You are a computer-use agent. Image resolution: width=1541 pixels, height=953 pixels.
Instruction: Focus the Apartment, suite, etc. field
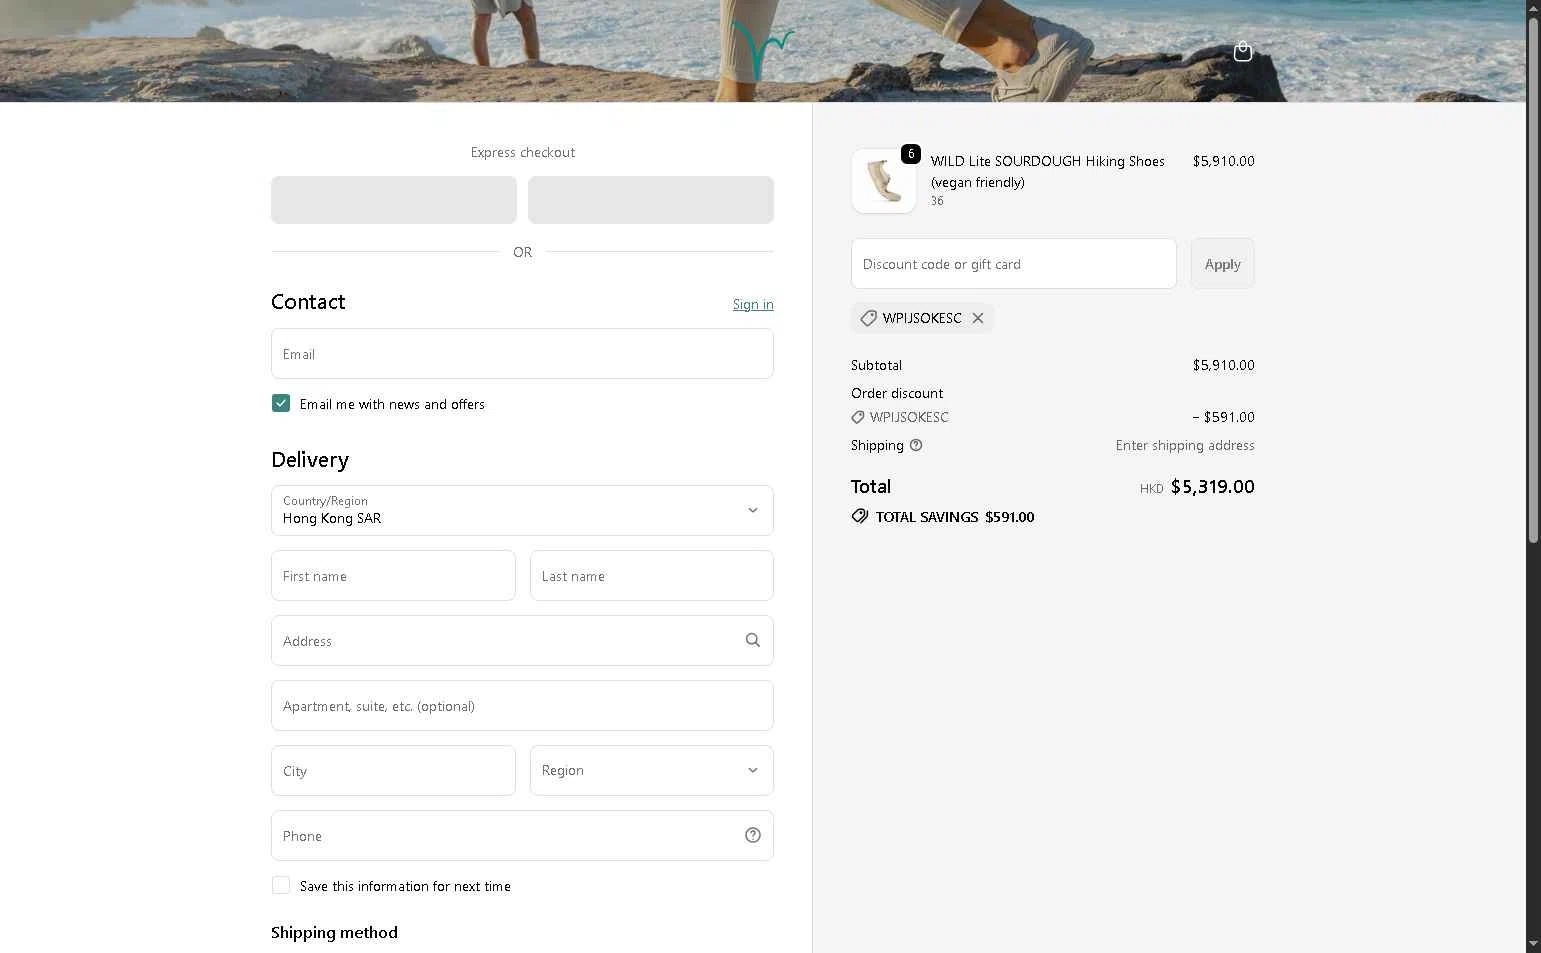click(522, 706)
